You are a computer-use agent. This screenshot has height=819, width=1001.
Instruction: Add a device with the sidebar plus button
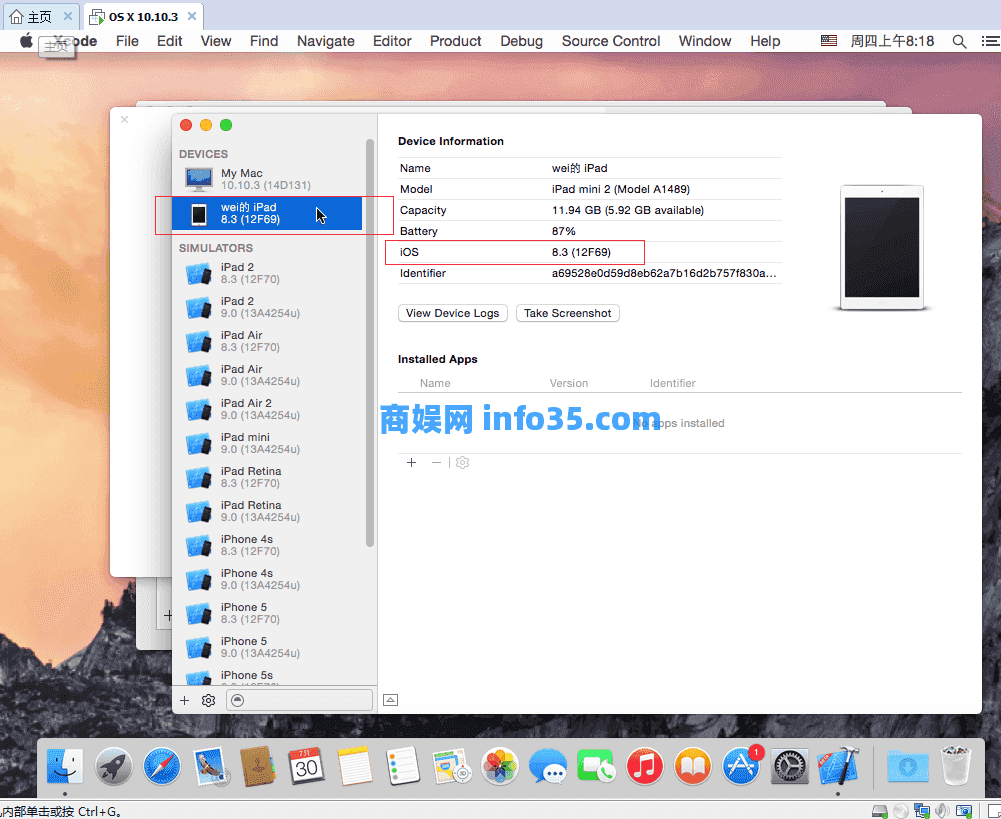coord(184,700)
